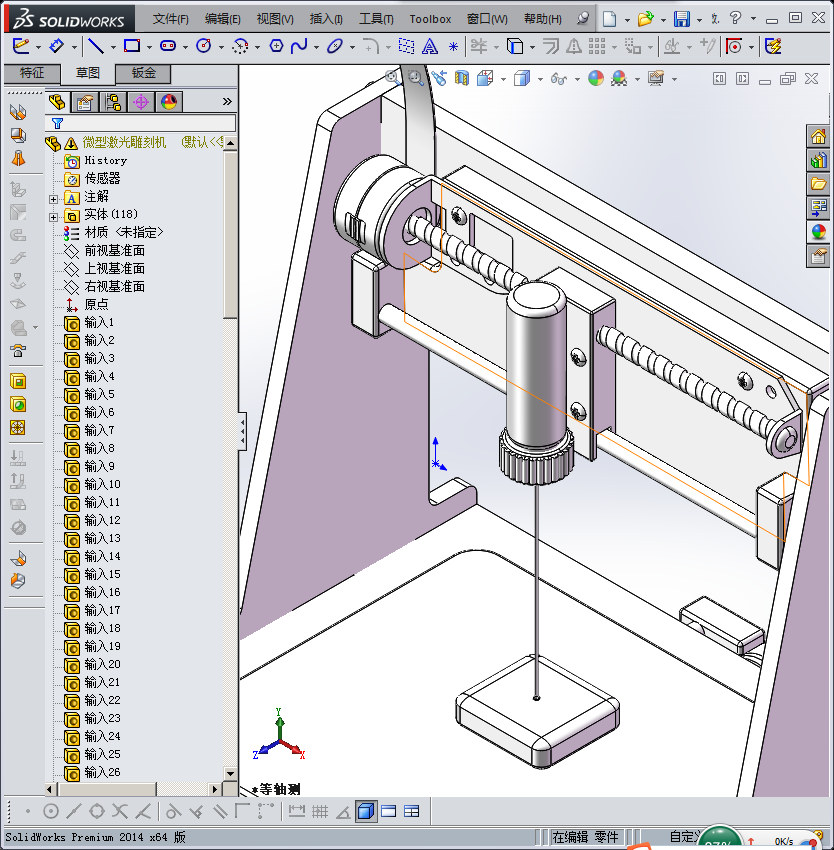Open the 编辑(E) menu
The height and width of the screenshot is (850, 834).
[222, 19]
